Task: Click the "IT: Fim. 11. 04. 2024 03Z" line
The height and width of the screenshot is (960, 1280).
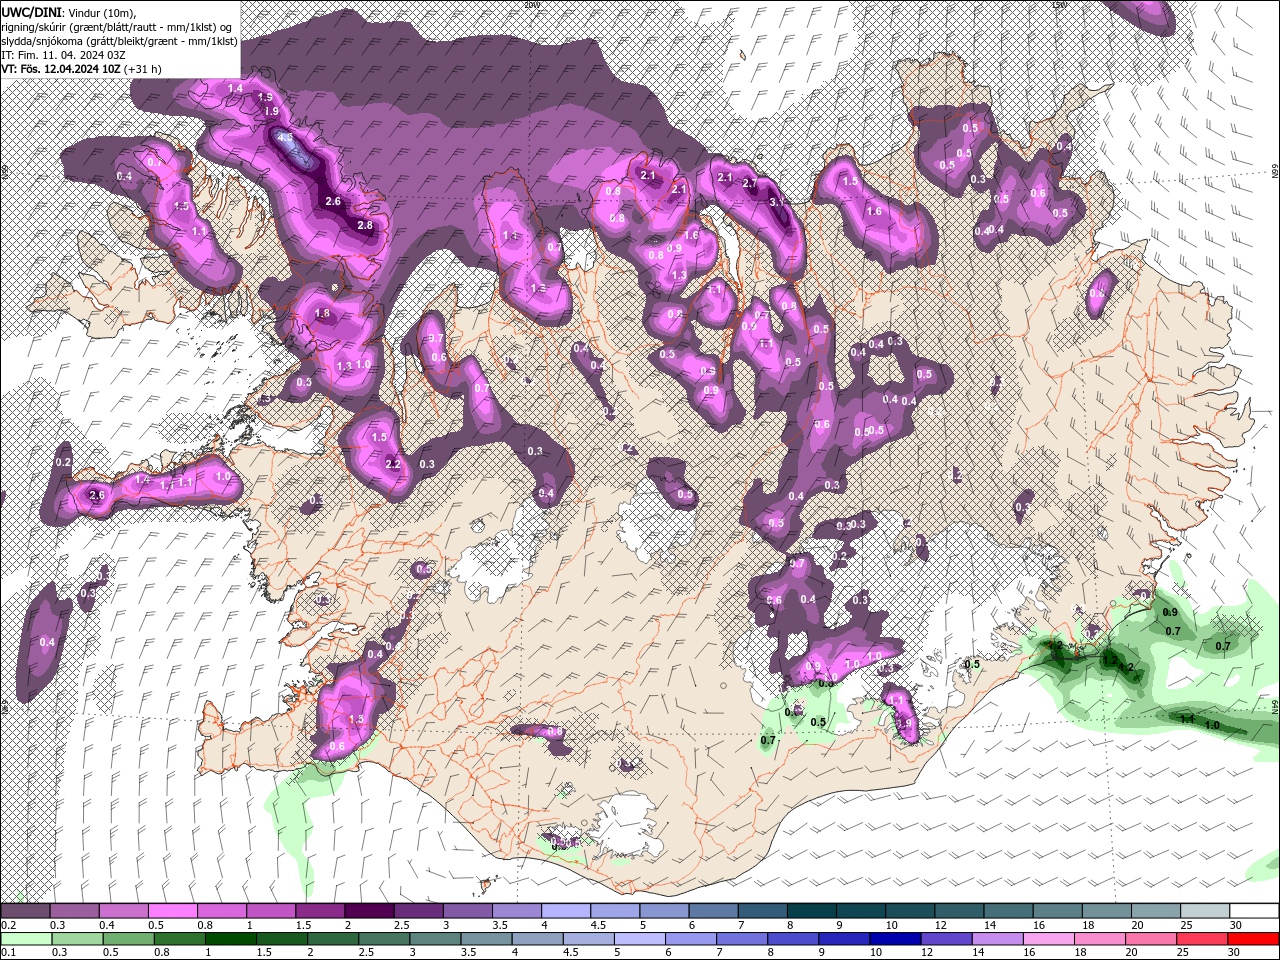Action: pyautogui.click(x=63, y=55)
